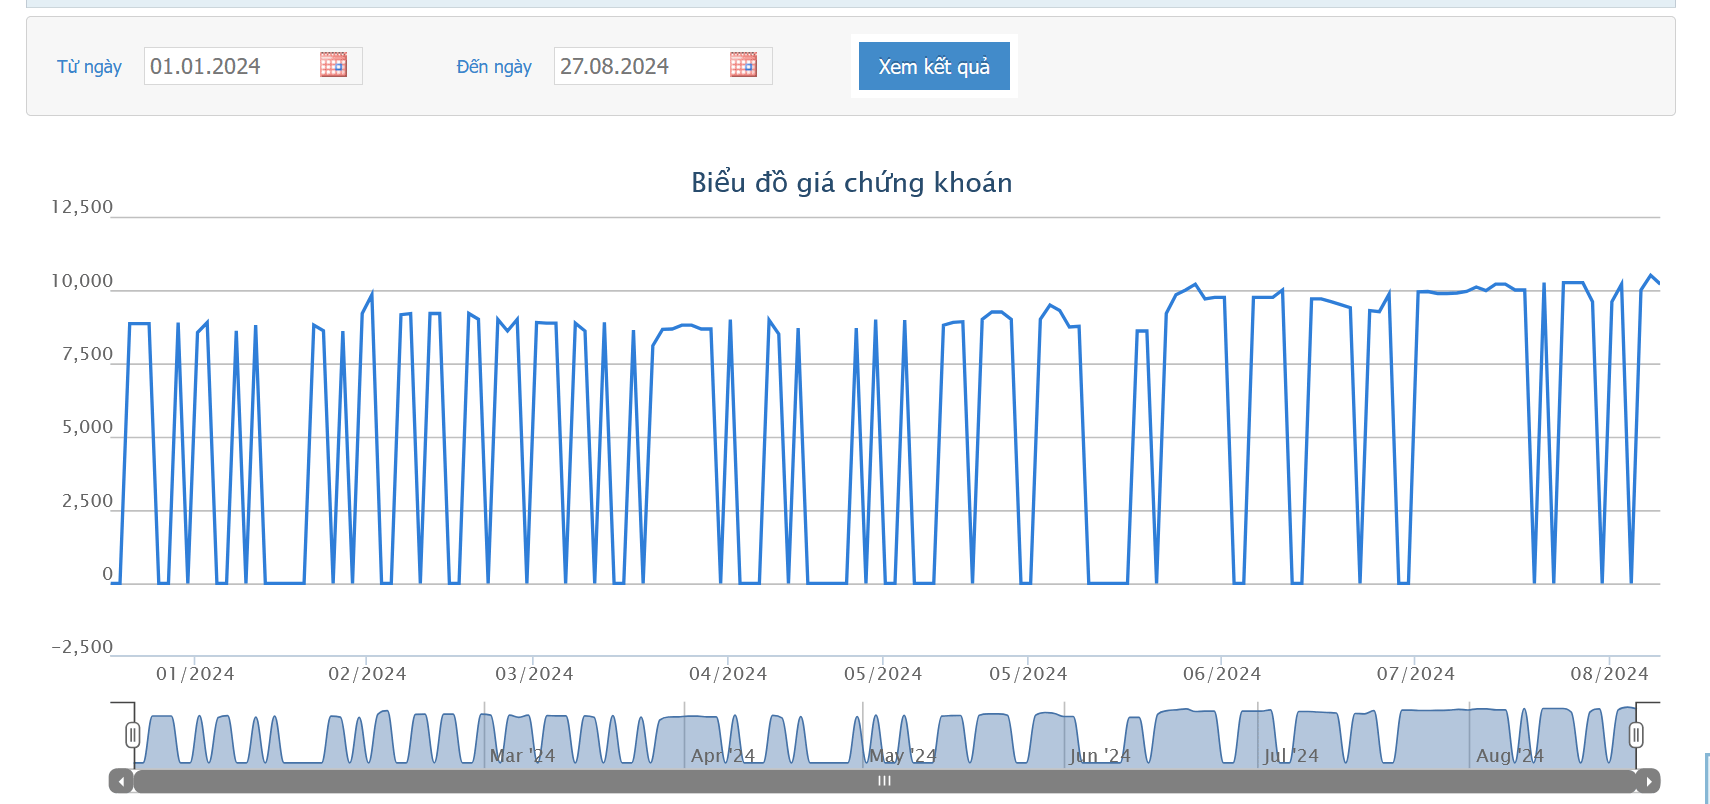
Task: Click the navigator scrollbar right arrow
Action: pyautogui.click(x=1648, y=781)
